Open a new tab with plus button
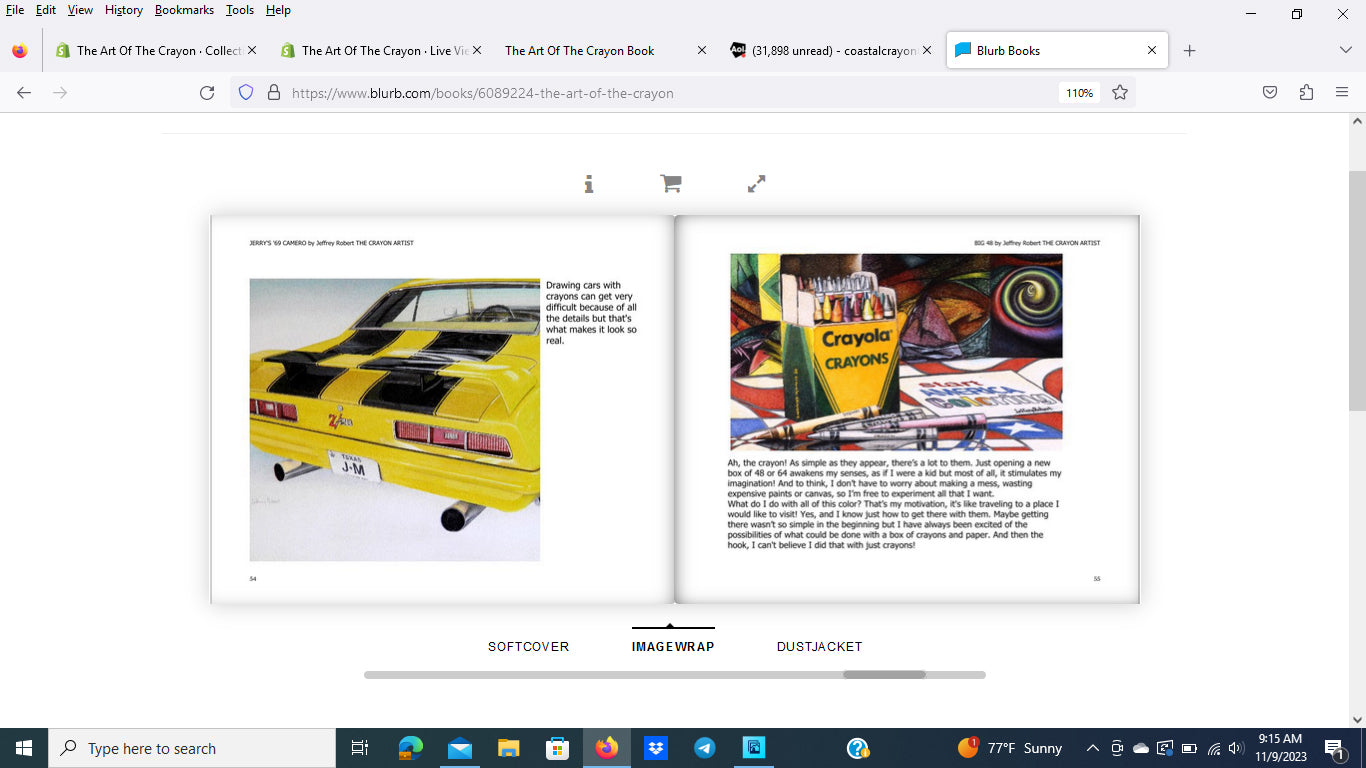Image resolution: width=1366 pixels, height=768 pixels. 1189,50
